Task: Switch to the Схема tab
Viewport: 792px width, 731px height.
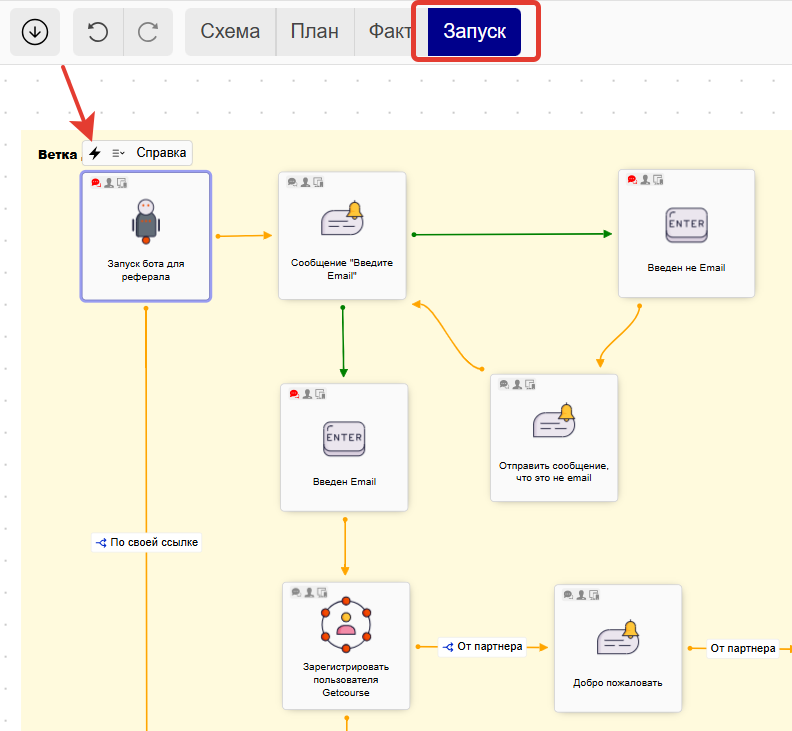Action: click(230, 32)
